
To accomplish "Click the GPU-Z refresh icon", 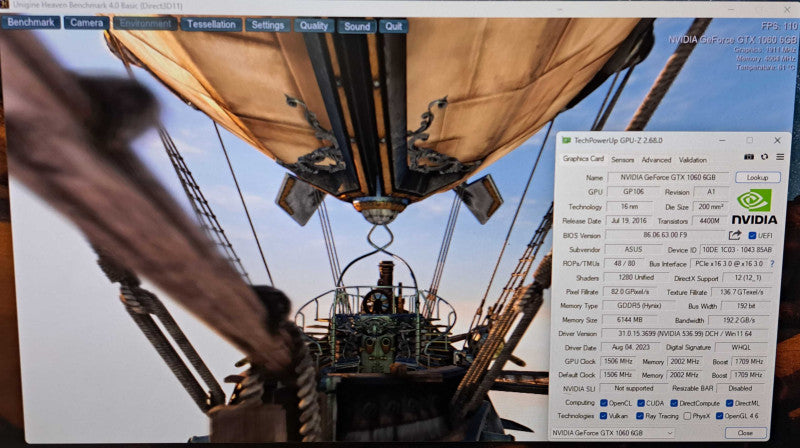I will tap(764, 157).
